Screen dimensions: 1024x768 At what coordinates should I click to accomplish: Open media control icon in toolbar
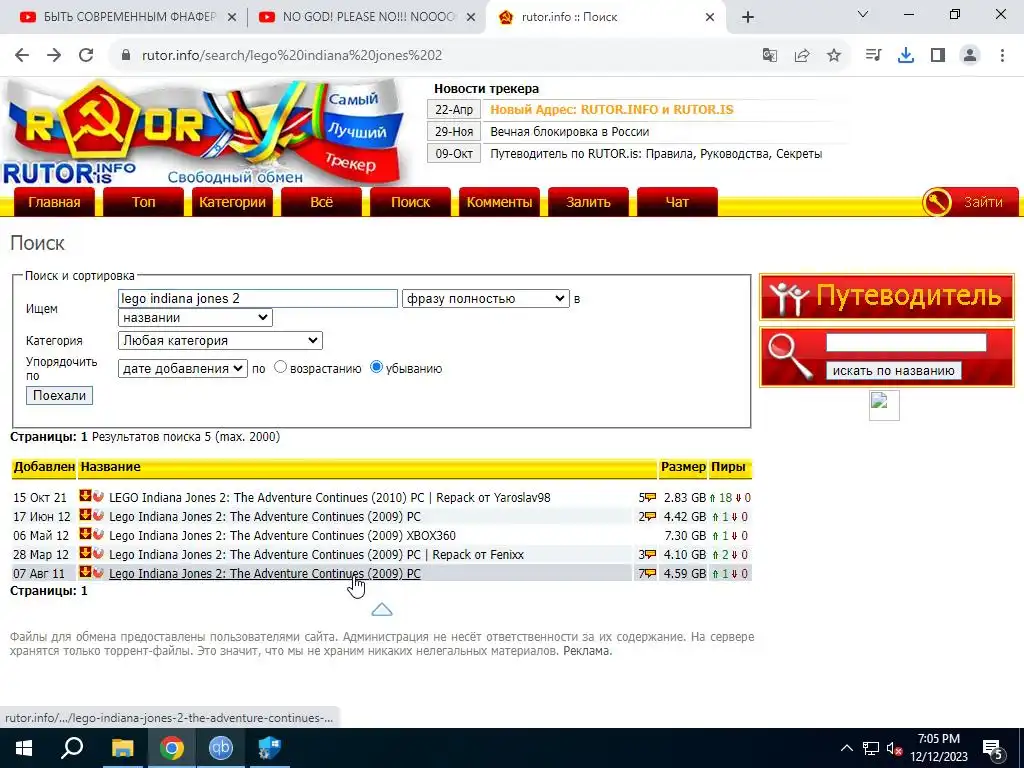coord(873,56)
